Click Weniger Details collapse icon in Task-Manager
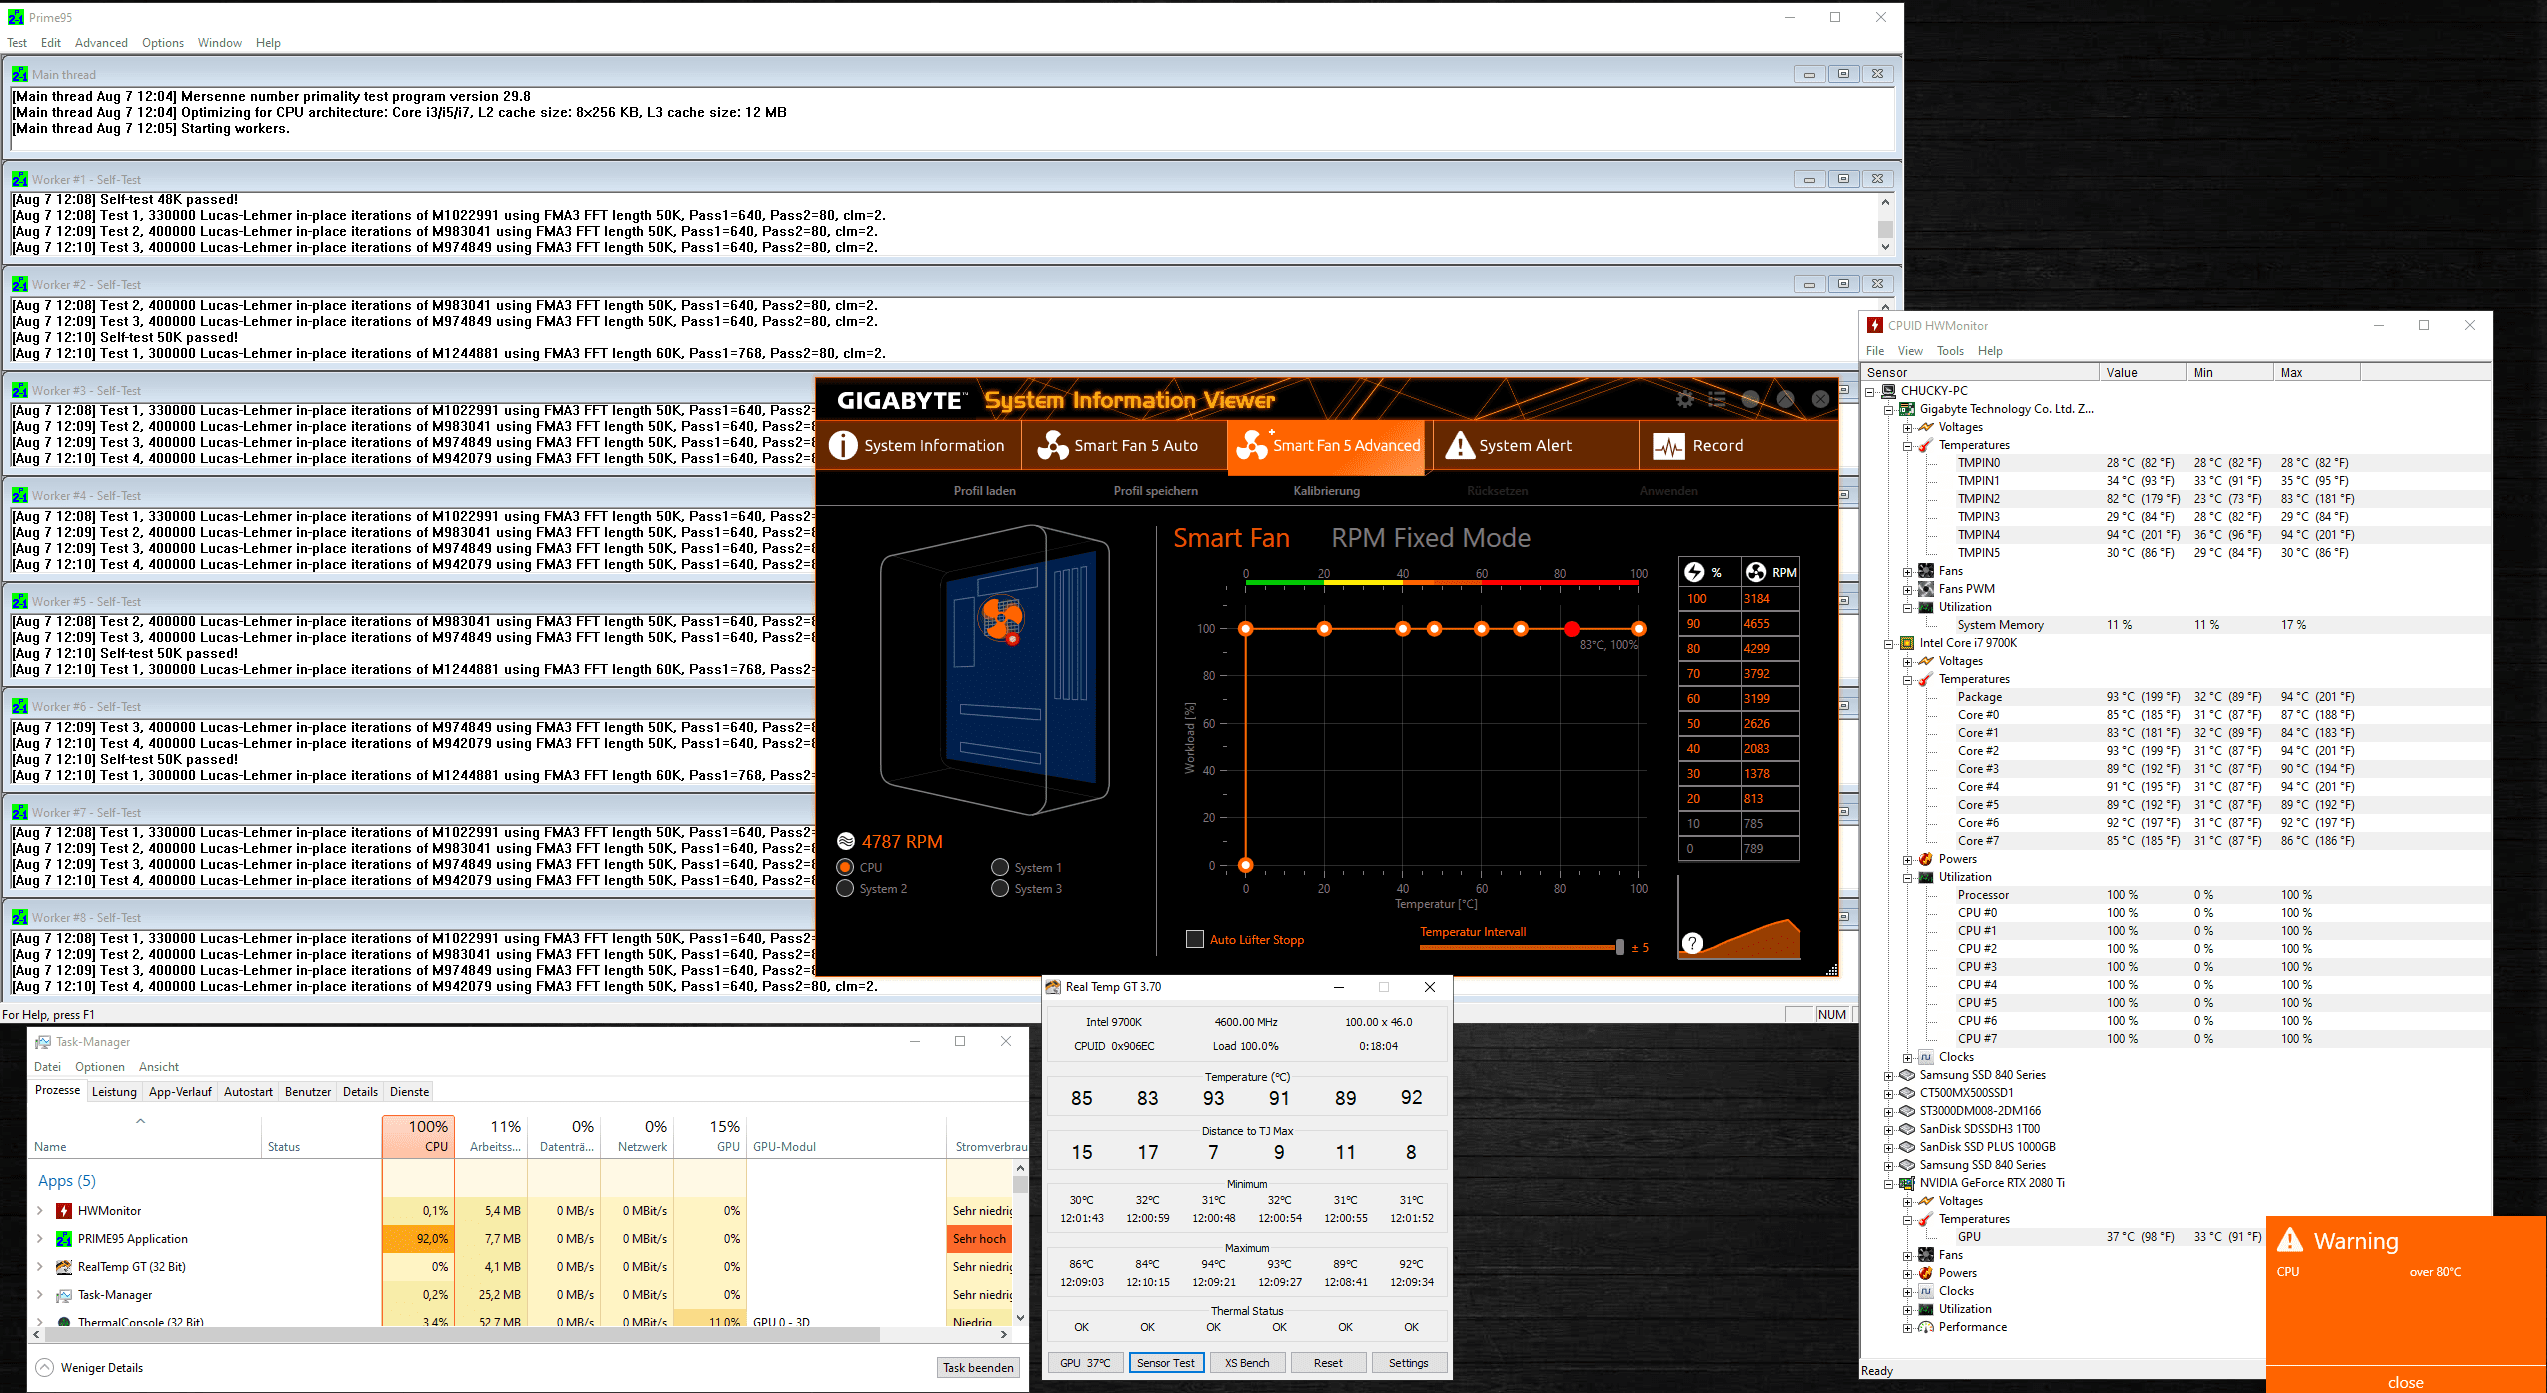Image resolution: width=2547 pixels, height=1393 pixels. [44, 1367]
